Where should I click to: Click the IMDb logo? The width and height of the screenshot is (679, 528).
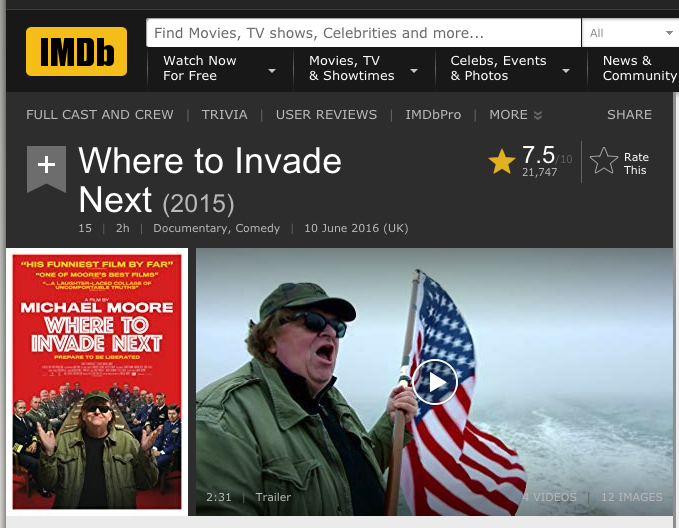pyautogui.click(x=76, y=52)
